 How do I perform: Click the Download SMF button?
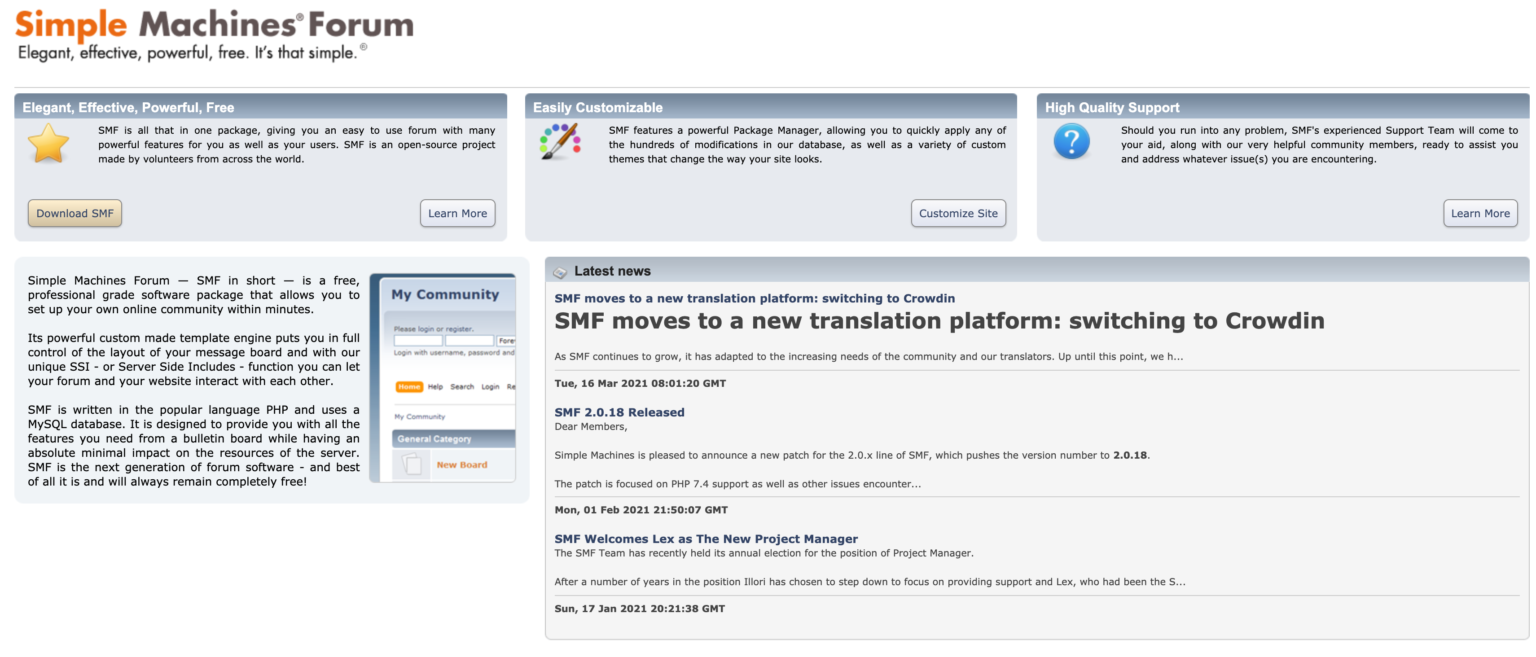click(74, 213)
